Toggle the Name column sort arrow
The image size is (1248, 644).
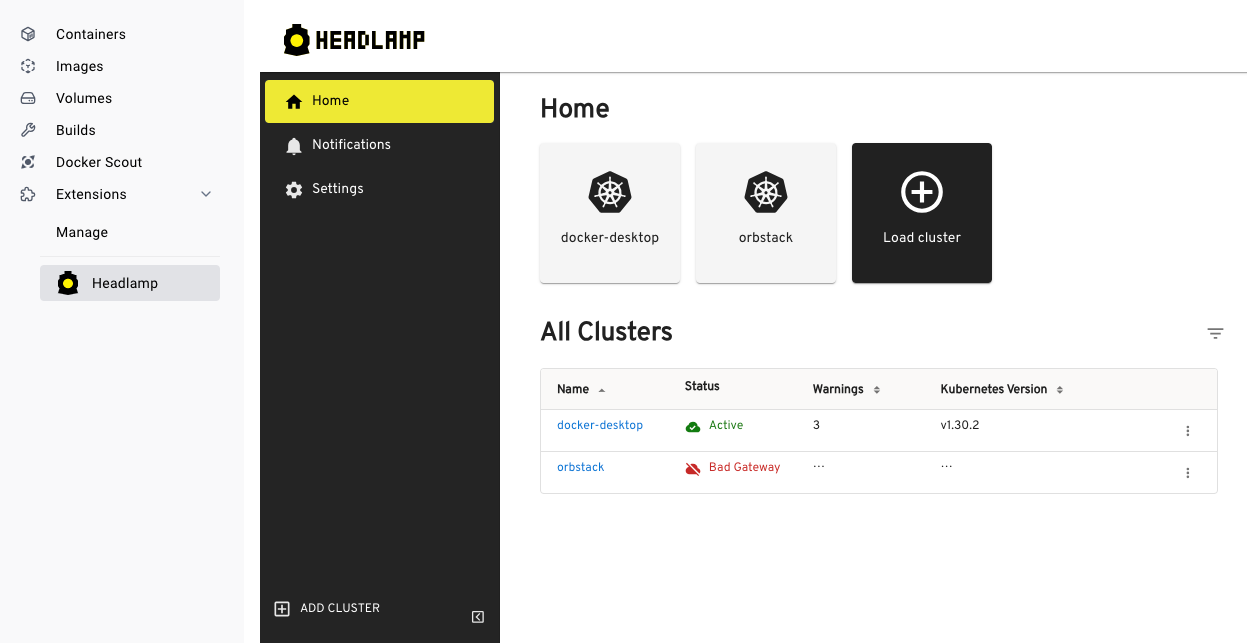[602, 389]
